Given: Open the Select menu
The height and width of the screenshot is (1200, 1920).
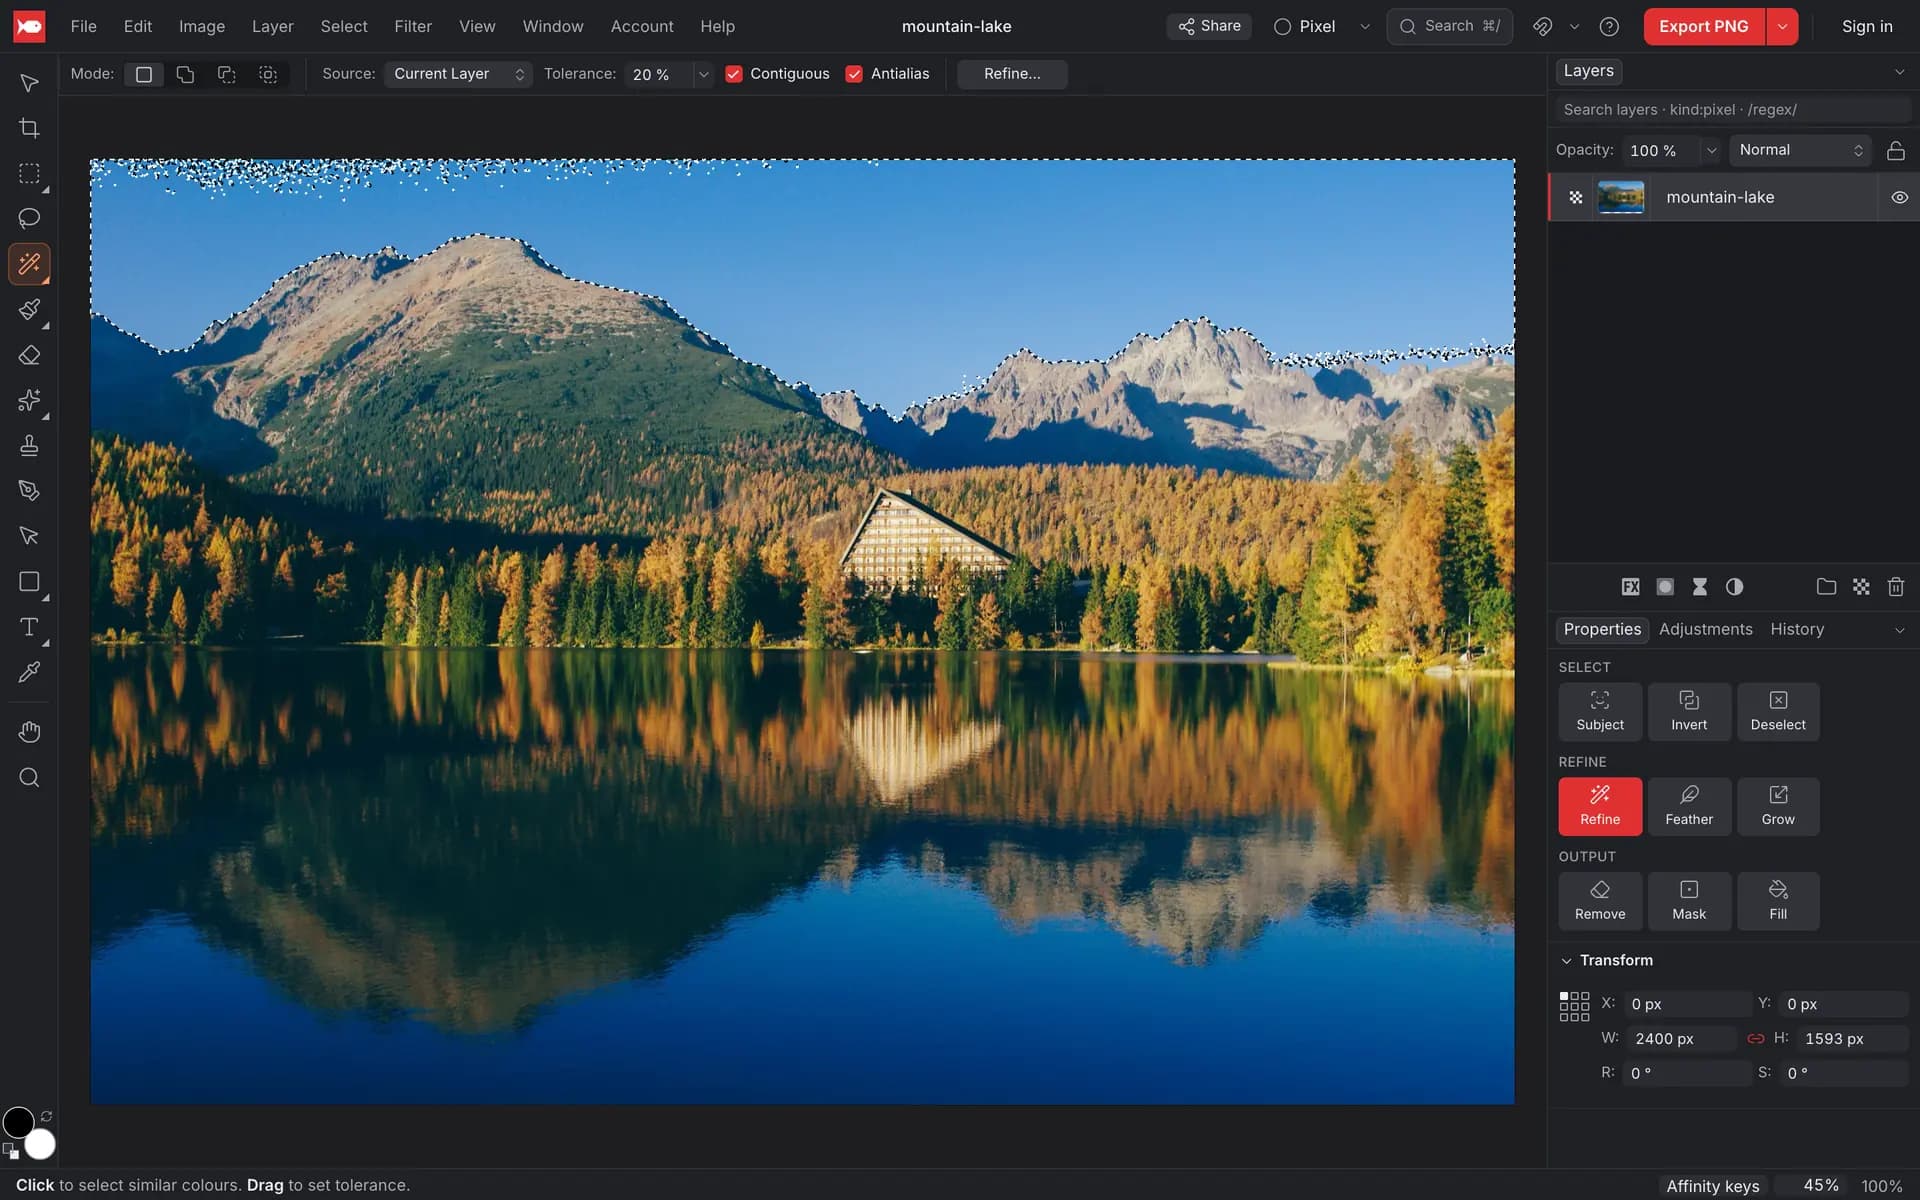Looking at the screenshot, I should pos(344,27).
